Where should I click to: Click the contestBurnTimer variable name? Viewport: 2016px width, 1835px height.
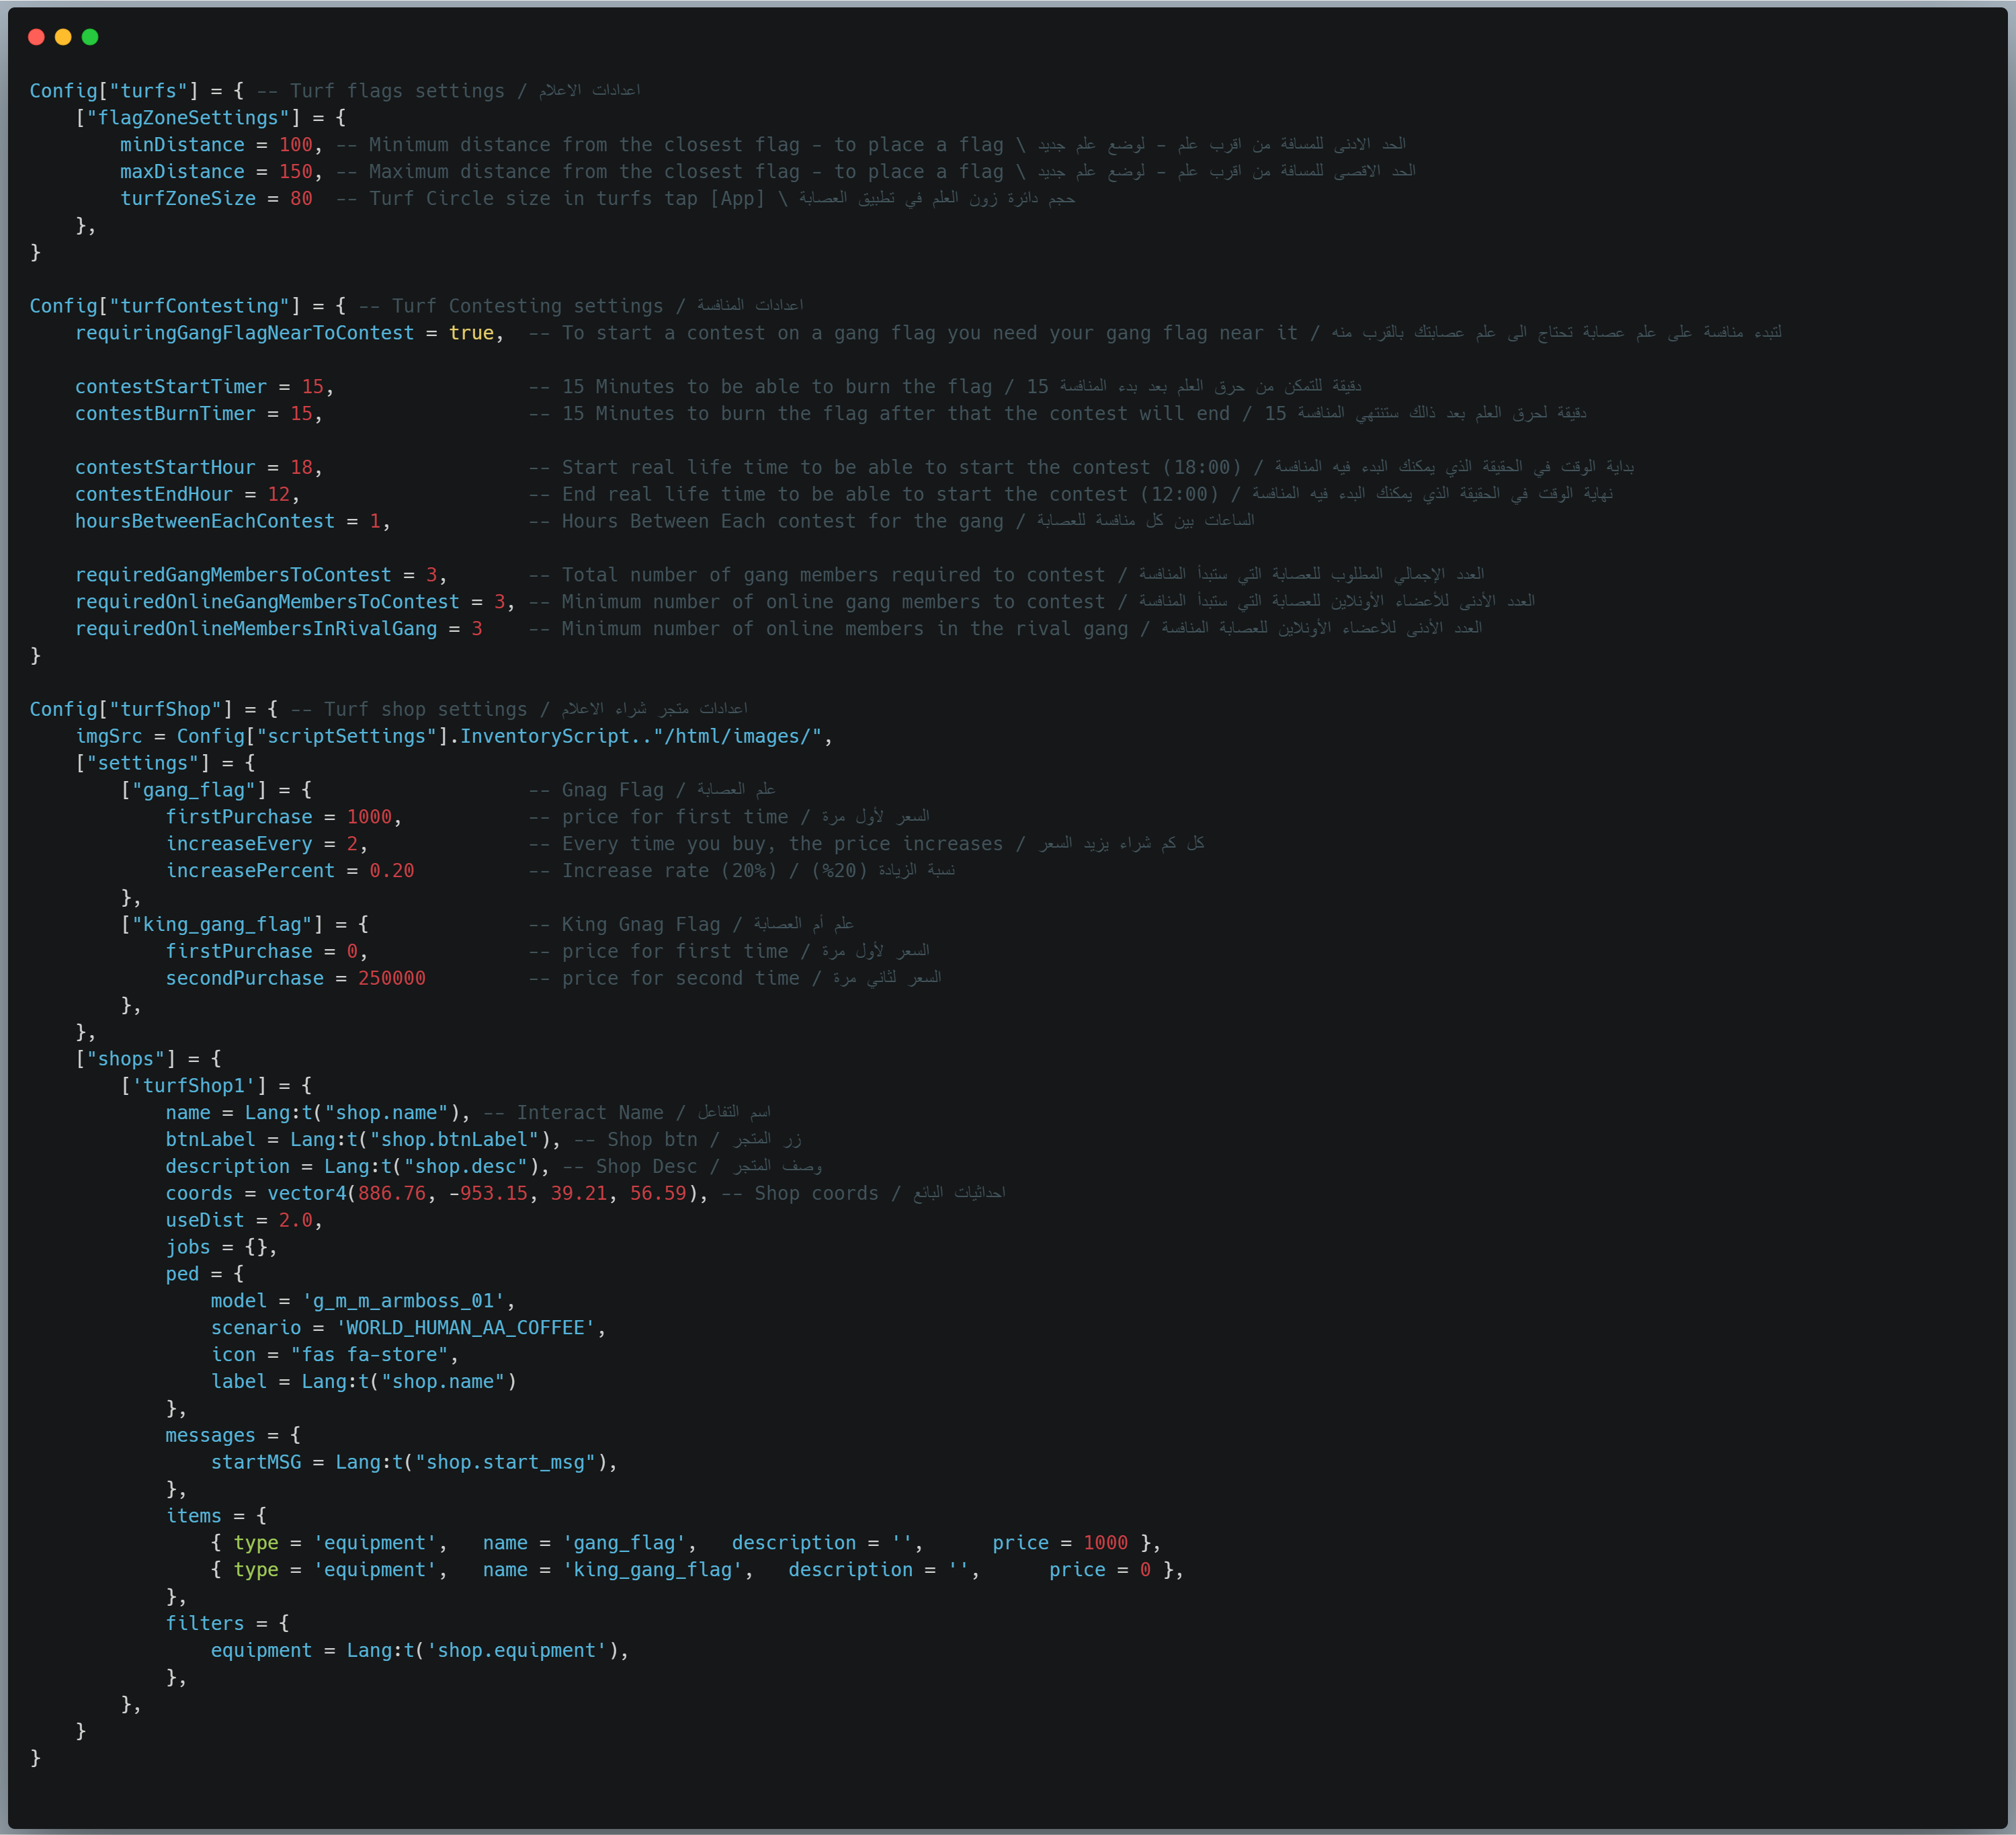[165, 414]
